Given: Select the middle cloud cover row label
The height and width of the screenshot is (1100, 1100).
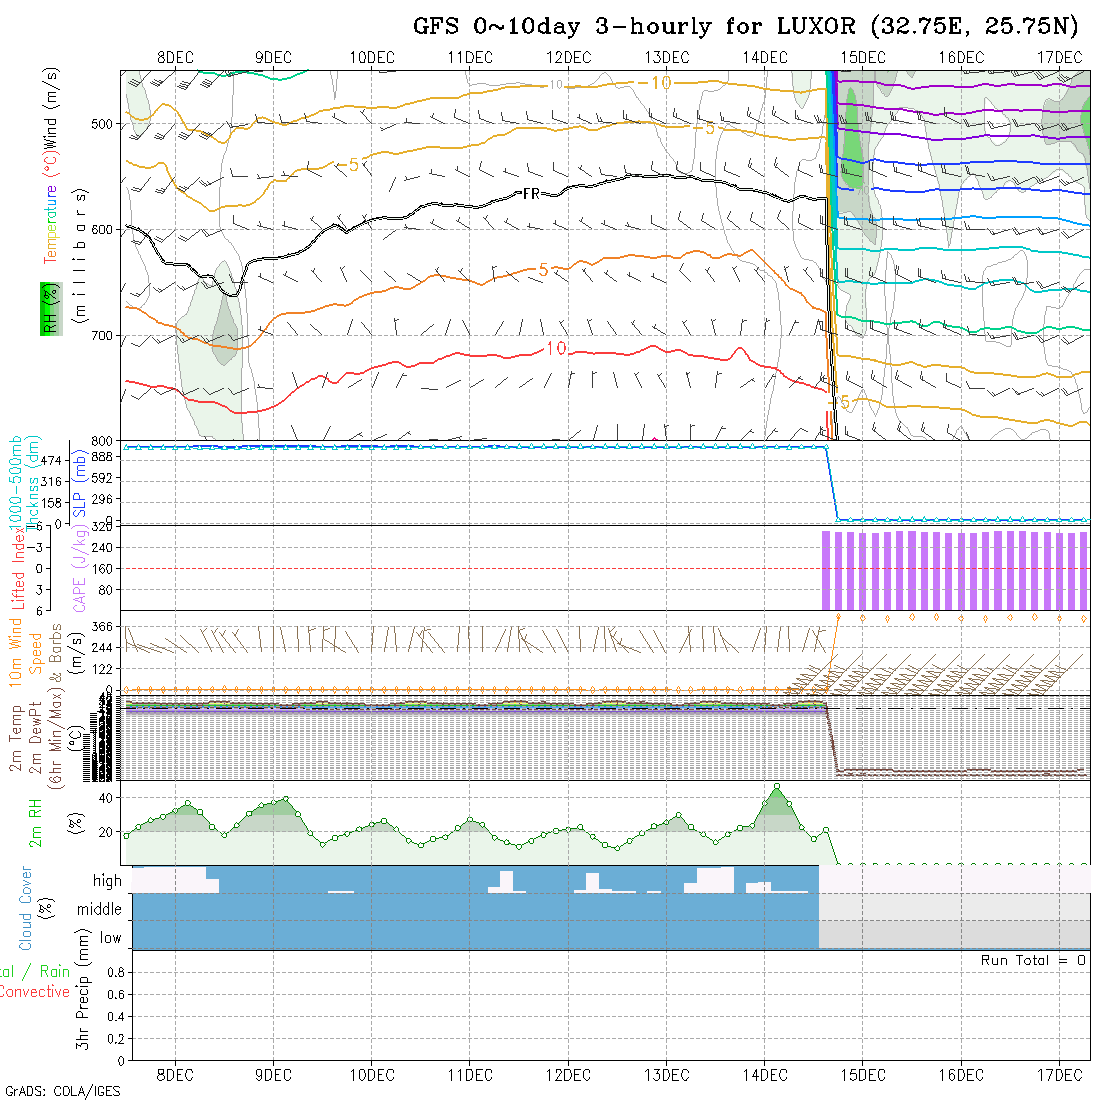Looking at the screenshot, I should tap(99, 909).
